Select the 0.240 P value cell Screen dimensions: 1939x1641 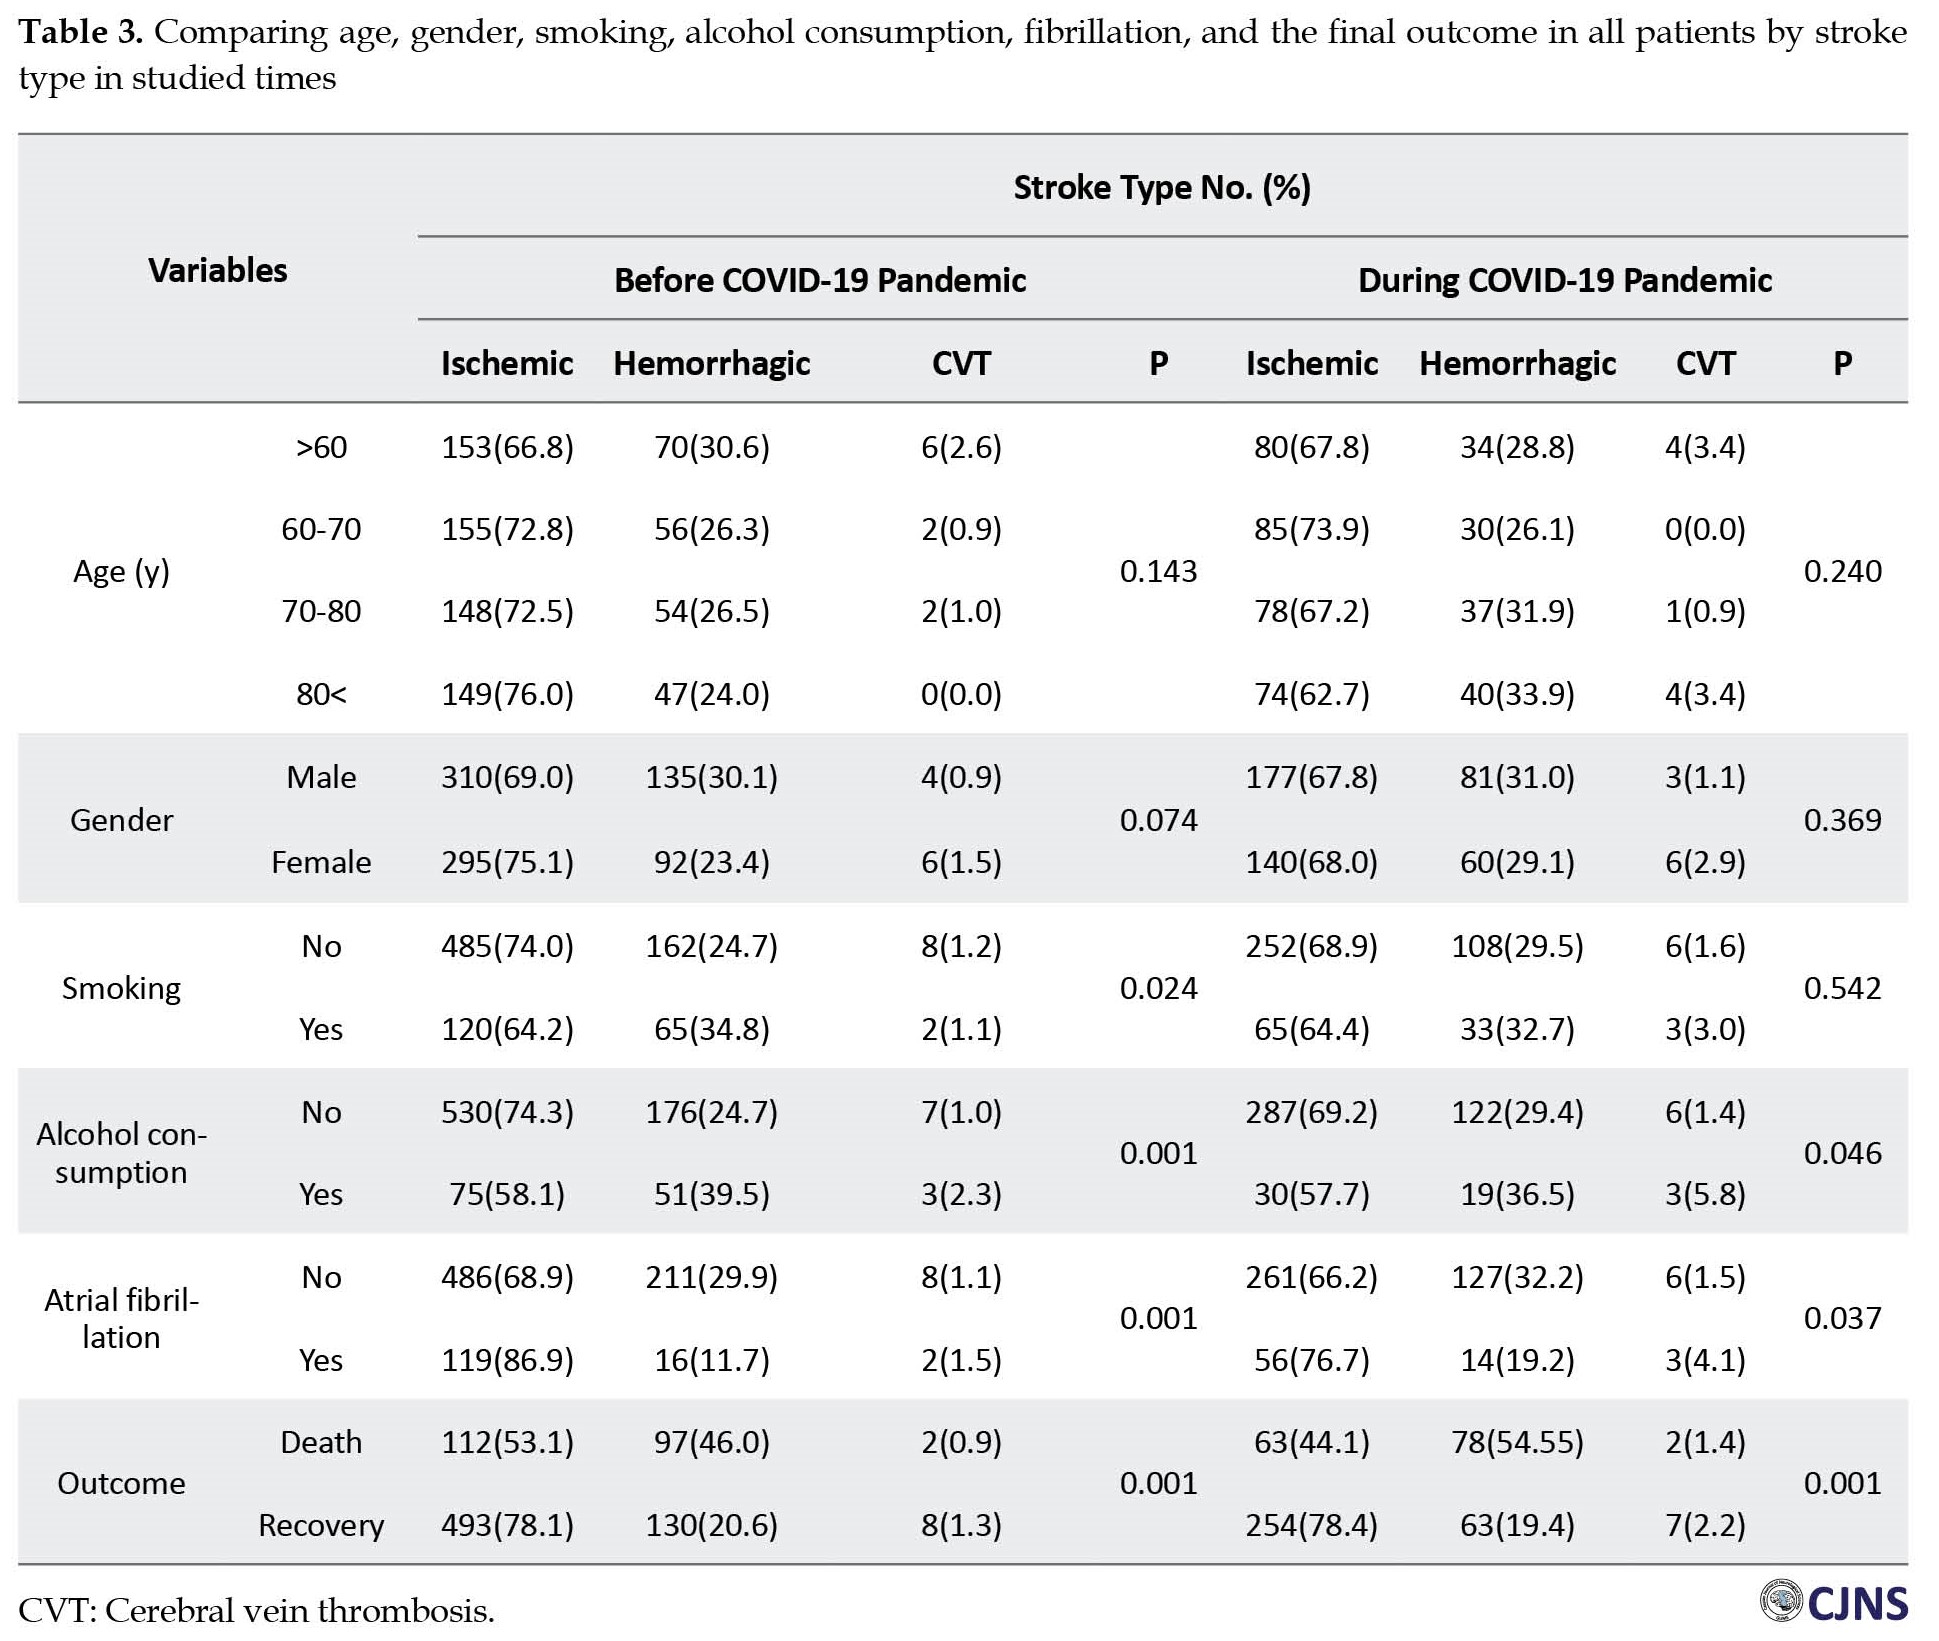(1842, 571)
